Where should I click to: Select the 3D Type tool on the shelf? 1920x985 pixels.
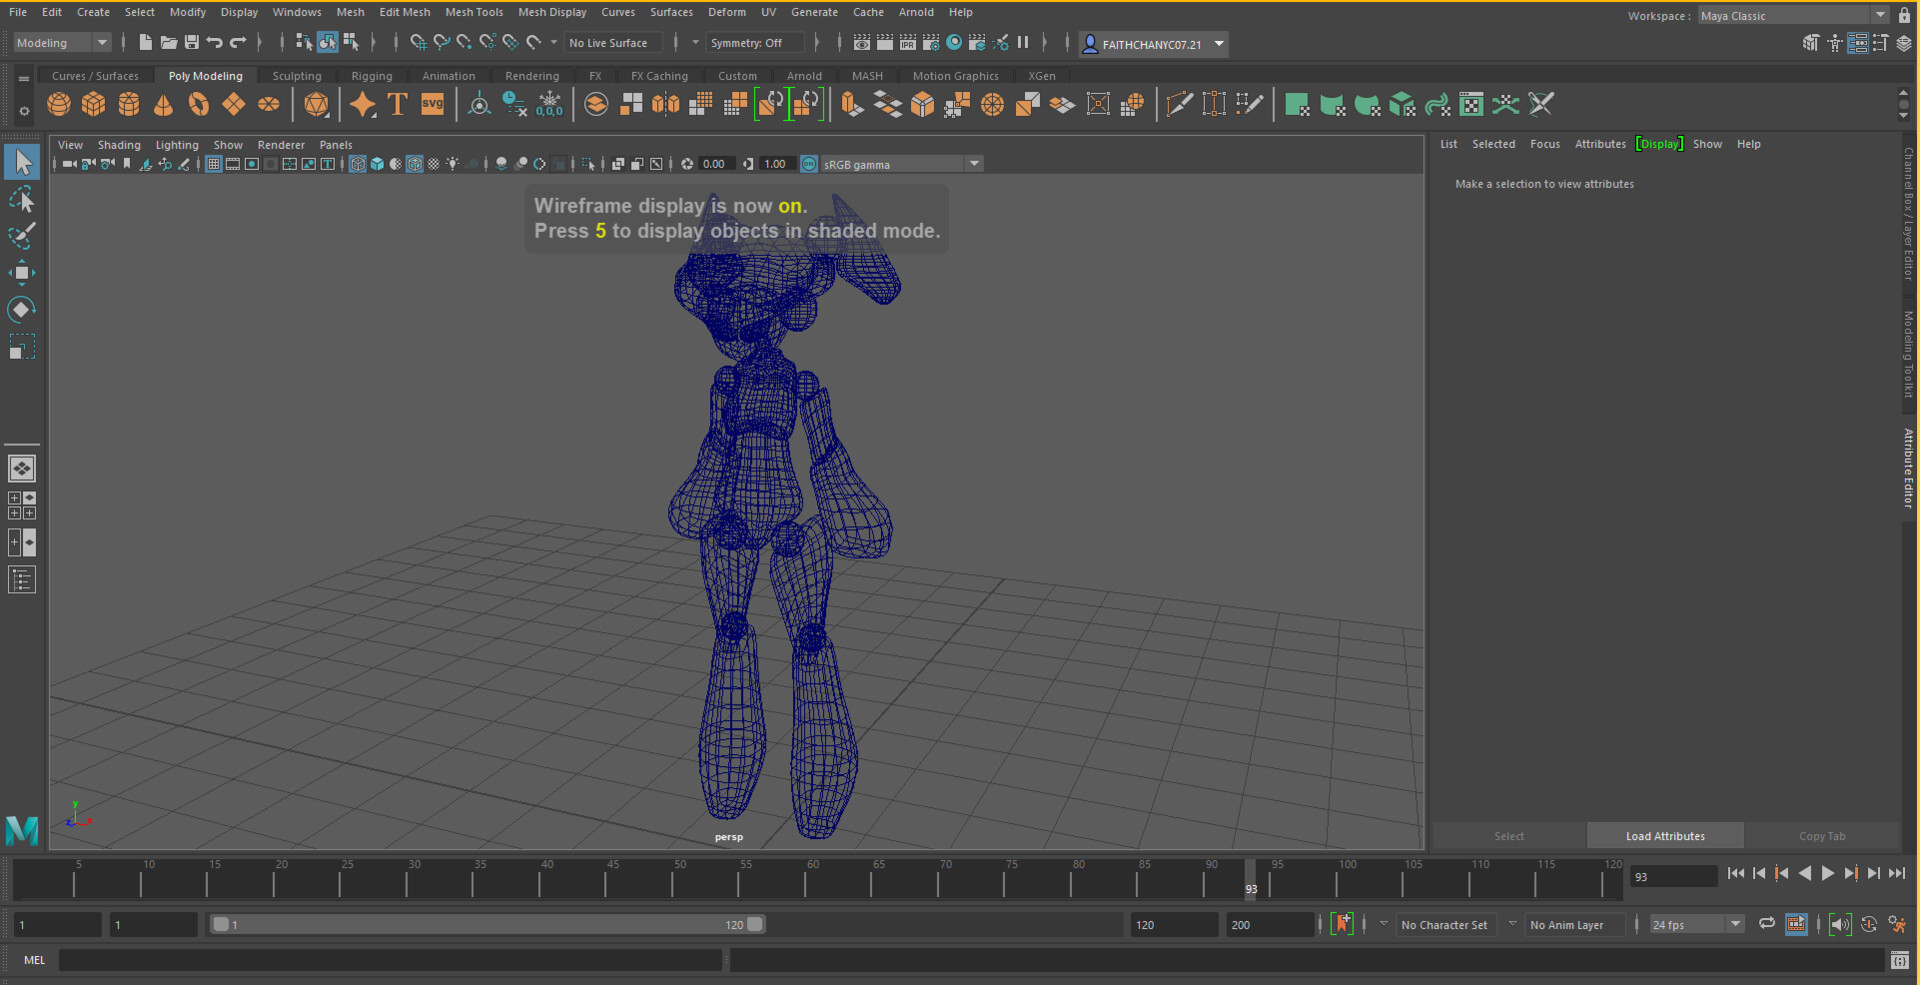tap(397, 104)
